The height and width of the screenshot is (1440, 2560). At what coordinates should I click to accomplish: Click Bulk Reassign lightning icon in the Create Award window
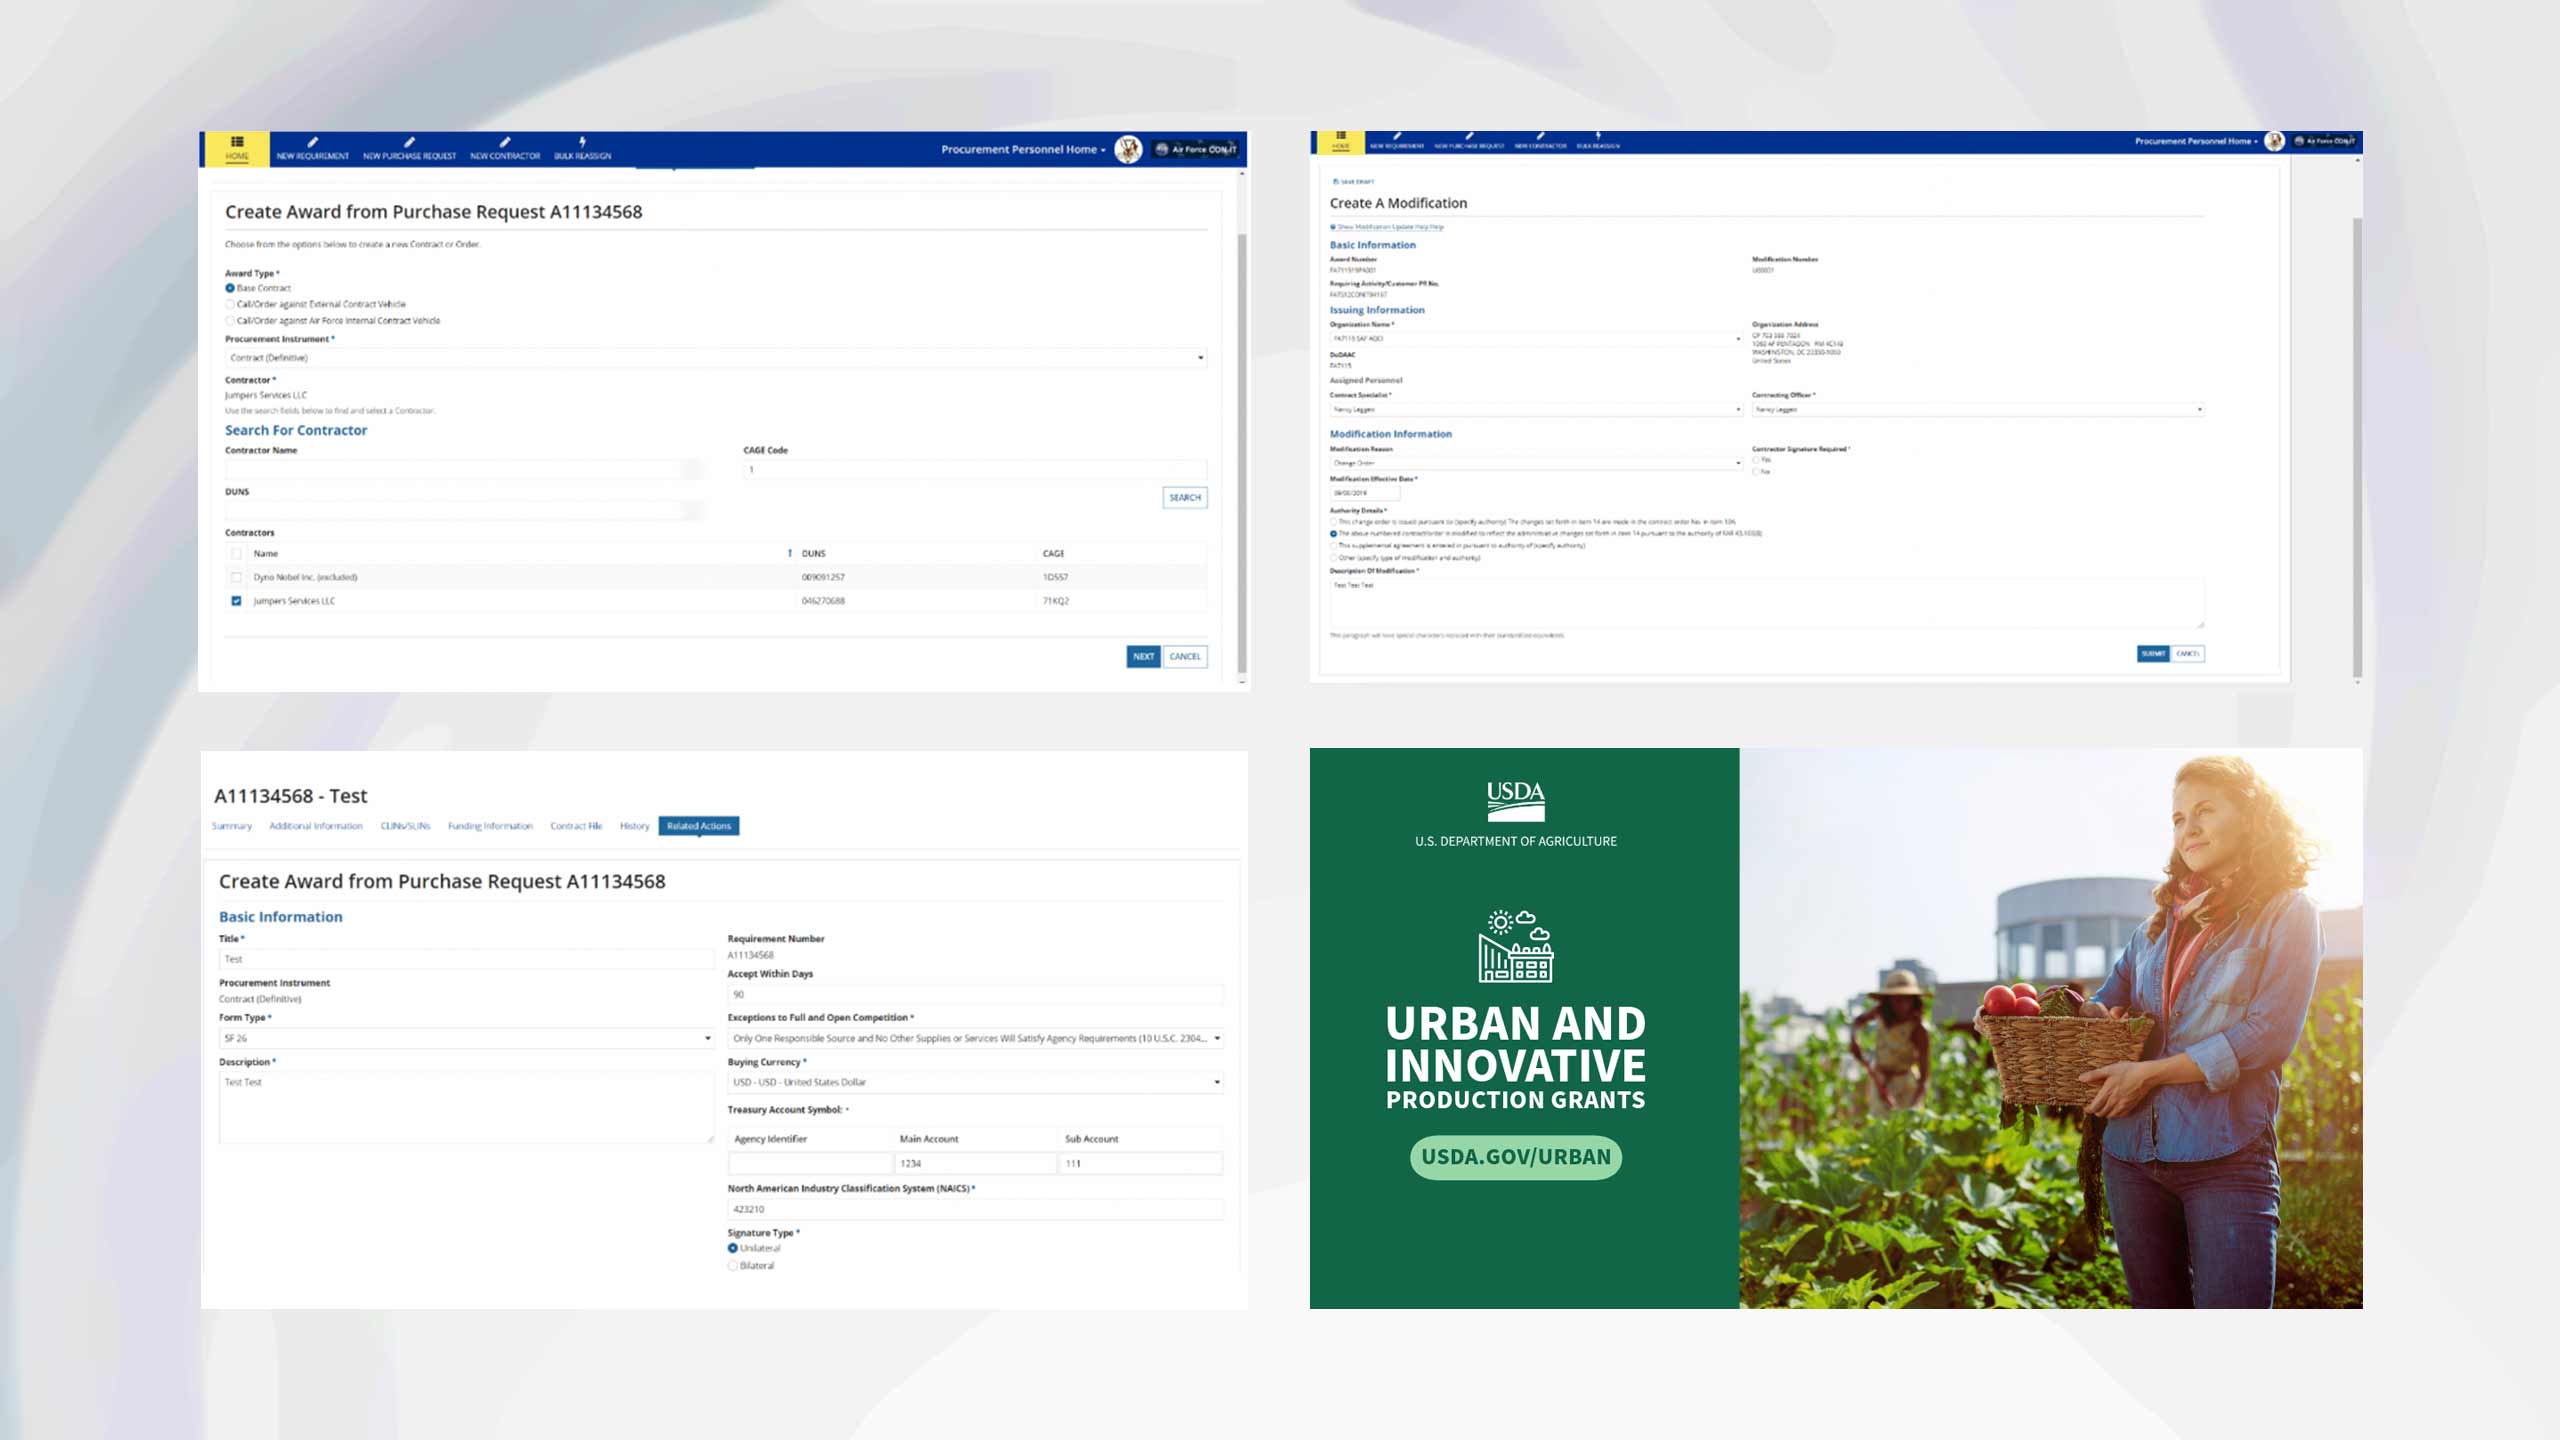(582, 142)
